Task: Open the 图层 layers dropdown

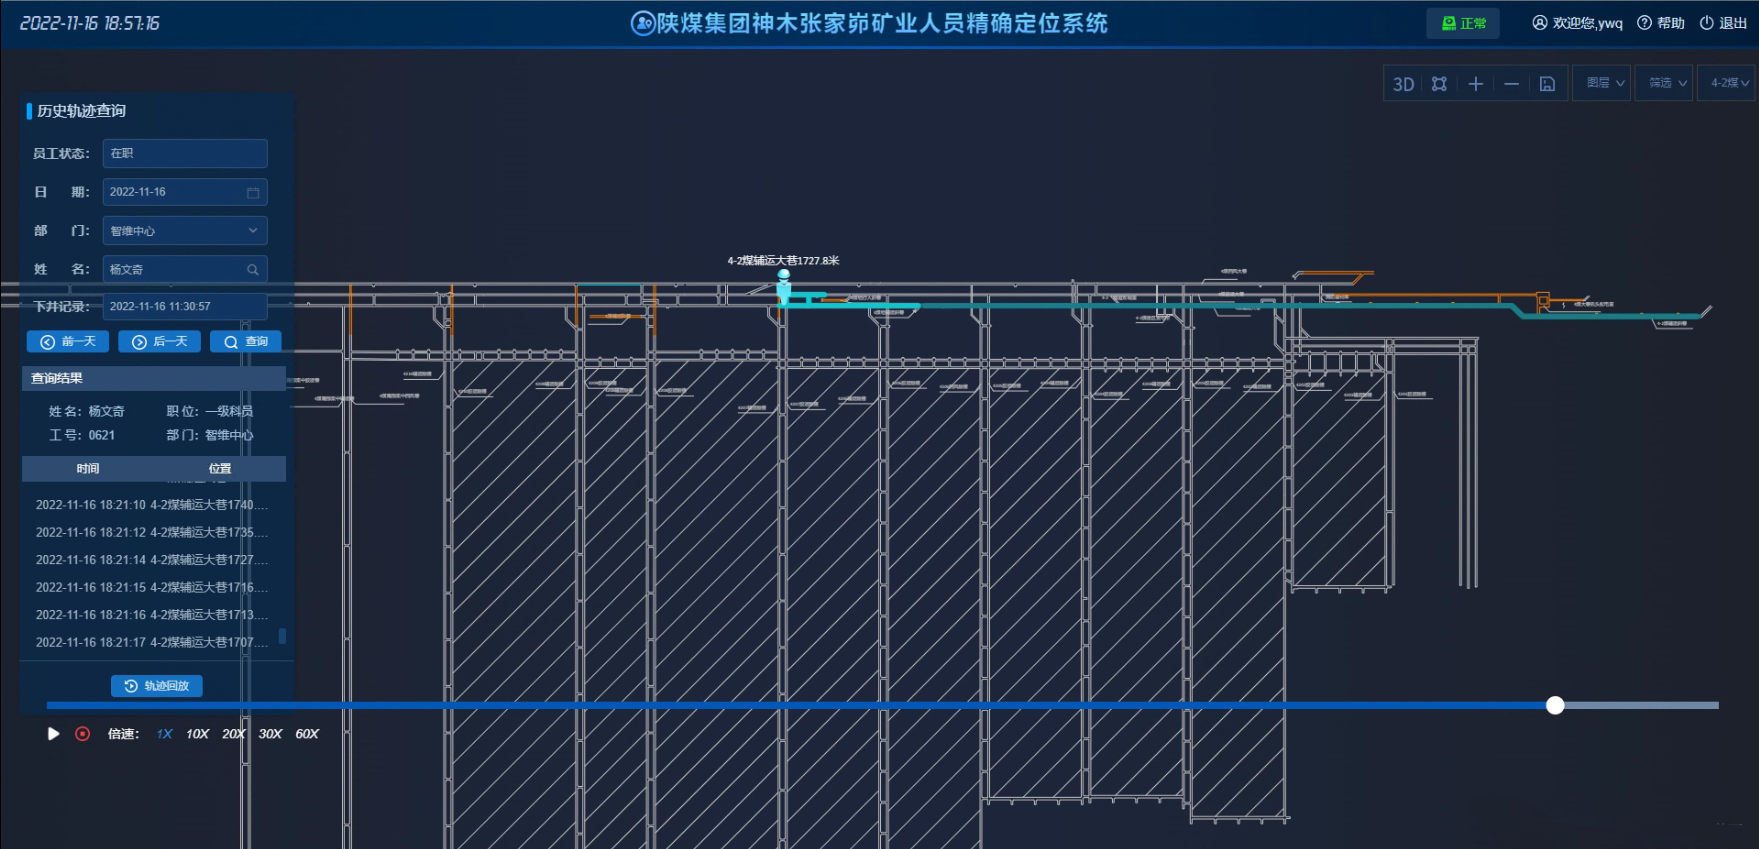Action: pos(1604,83)
